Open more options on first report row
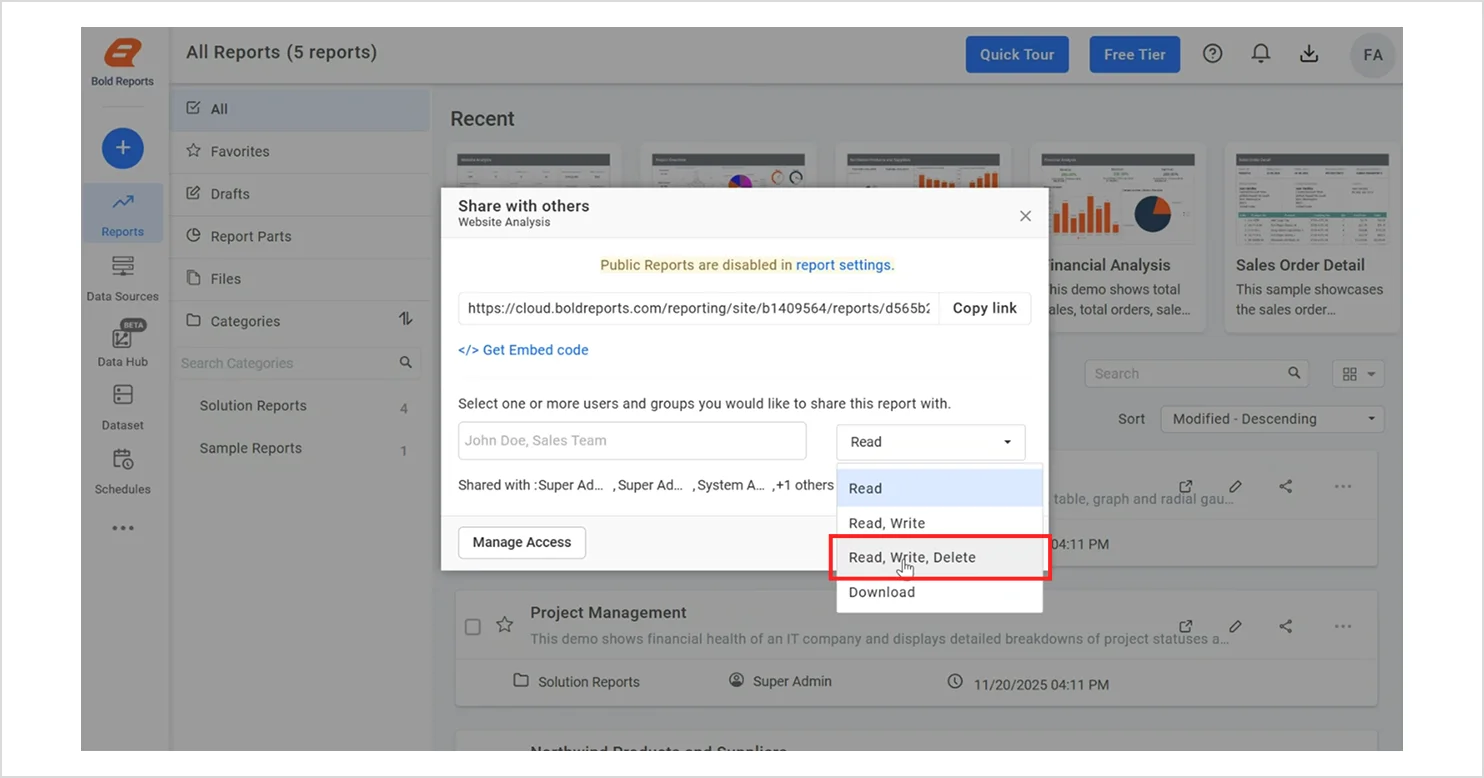The image size is (1484, 778). tap(1343, 486)
